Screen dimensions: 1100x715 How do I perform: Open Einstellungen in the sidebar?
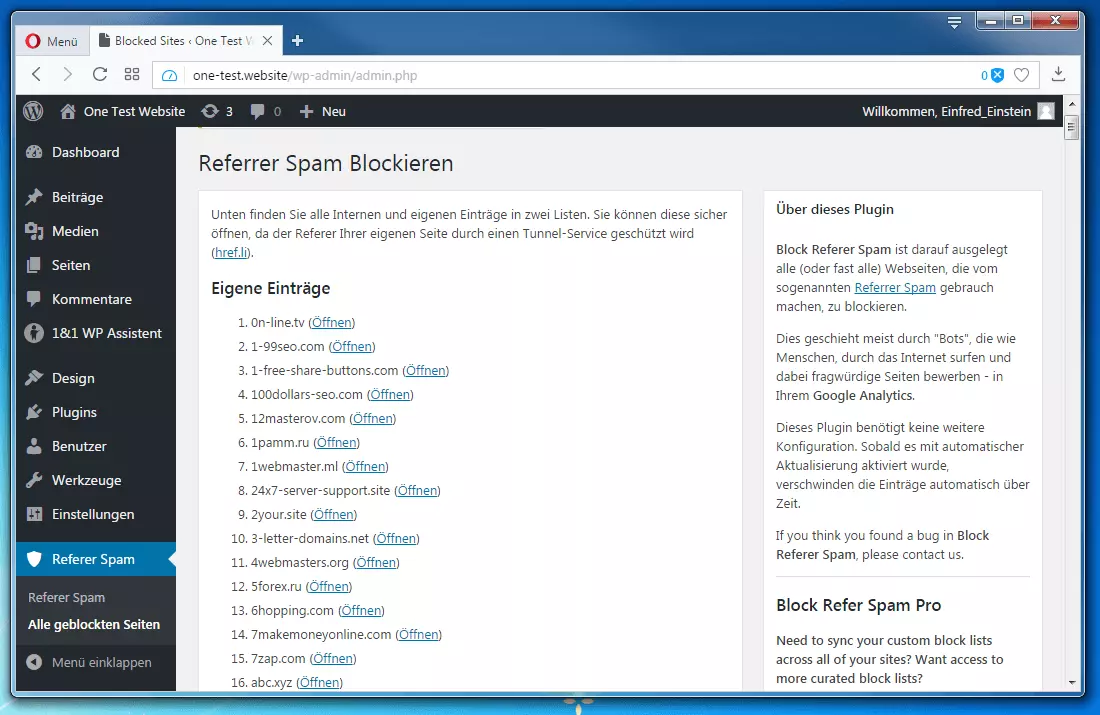click(96, 514)
